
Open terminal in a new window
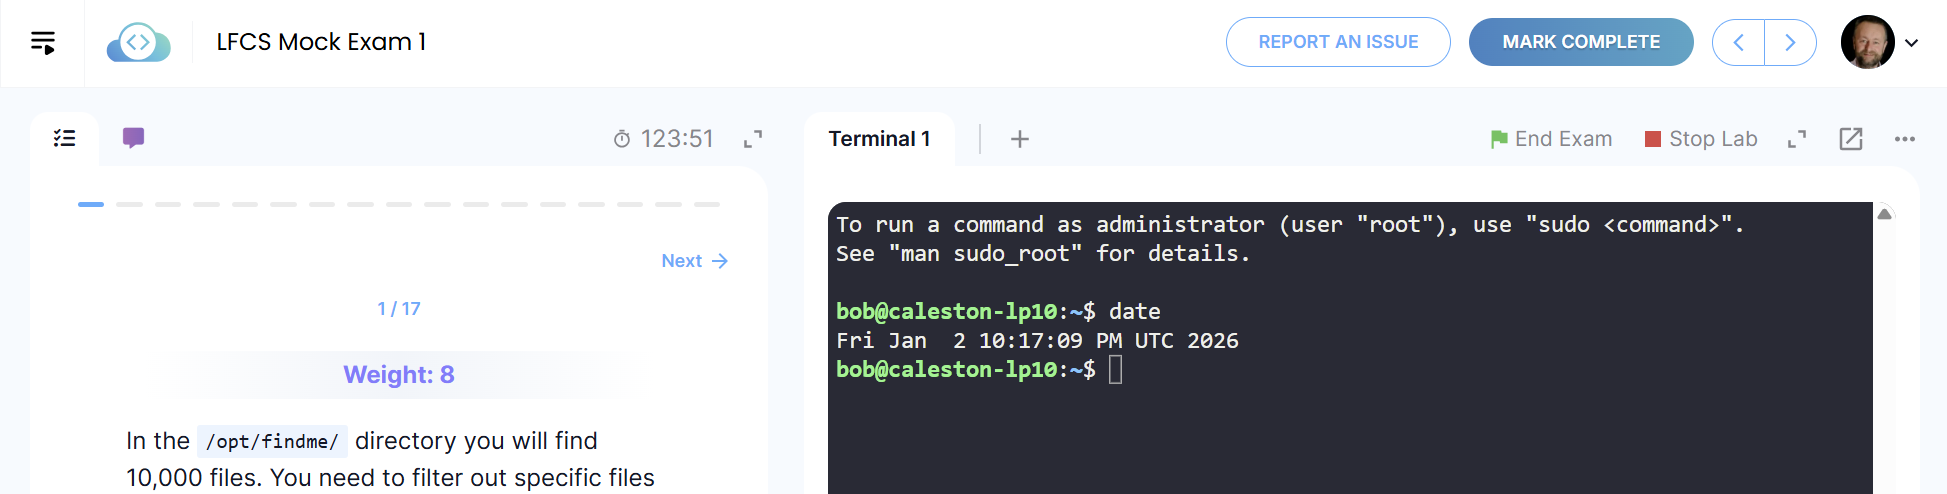click(x=1851, y=139)
